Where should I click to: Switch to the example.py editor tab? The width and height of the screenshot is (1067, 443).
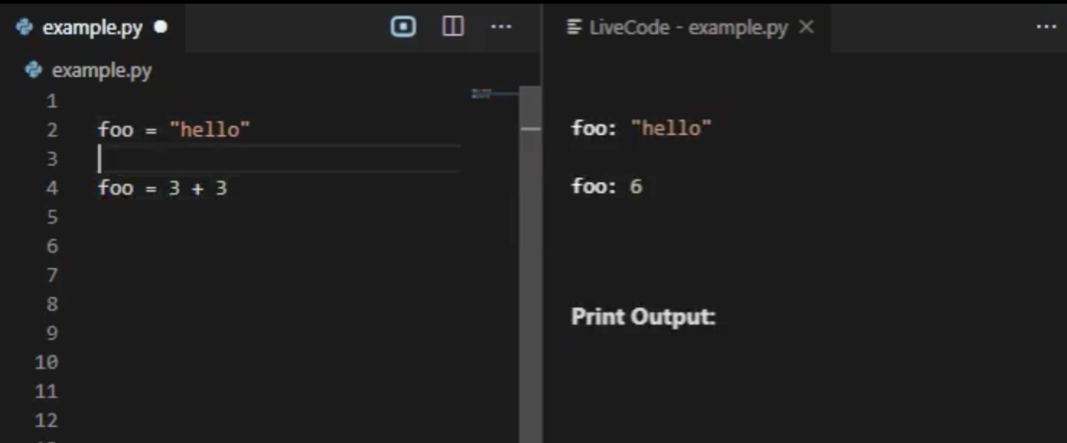[92, 28]
